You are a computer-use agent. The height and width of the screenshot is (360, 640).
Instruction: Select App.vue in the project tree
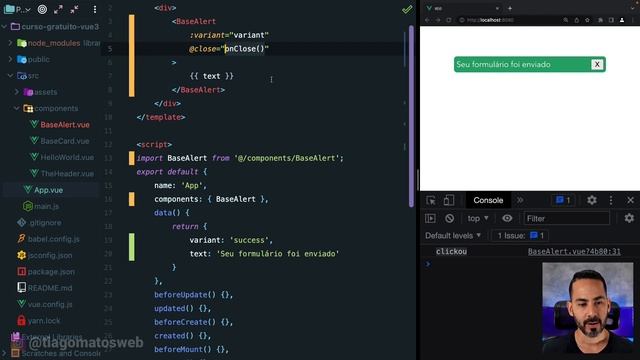point(43,190)
